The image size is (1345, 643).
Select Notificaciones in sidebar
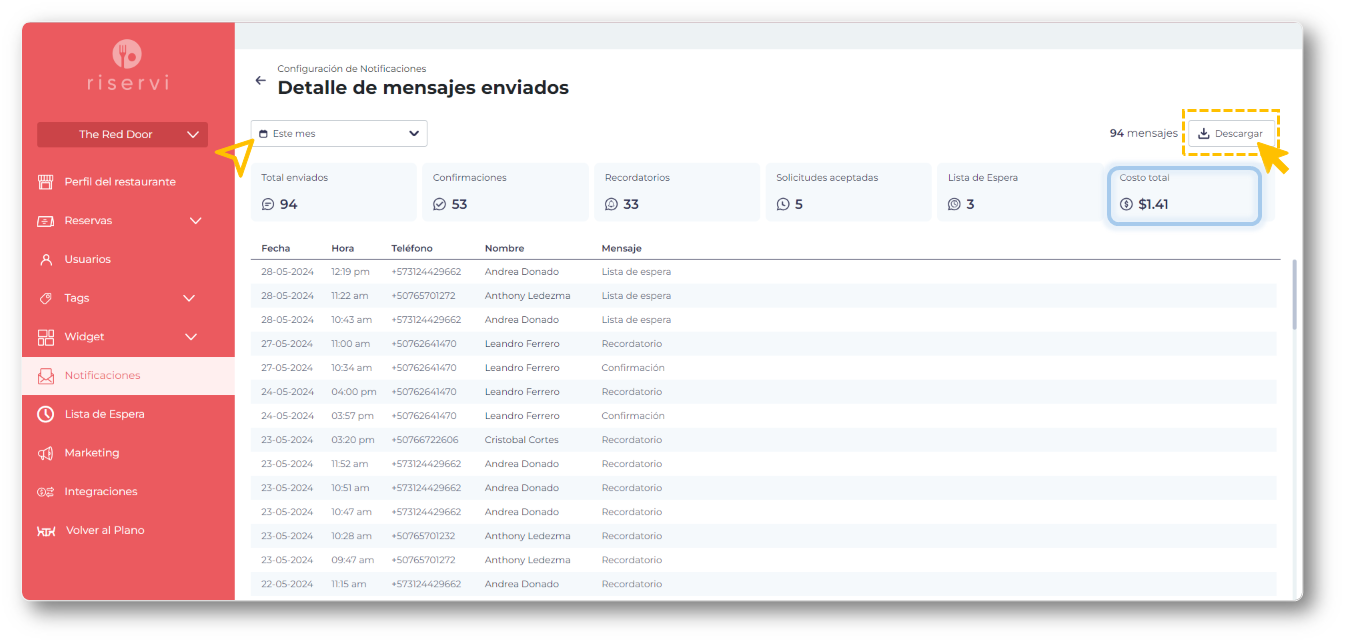[128, 376]
